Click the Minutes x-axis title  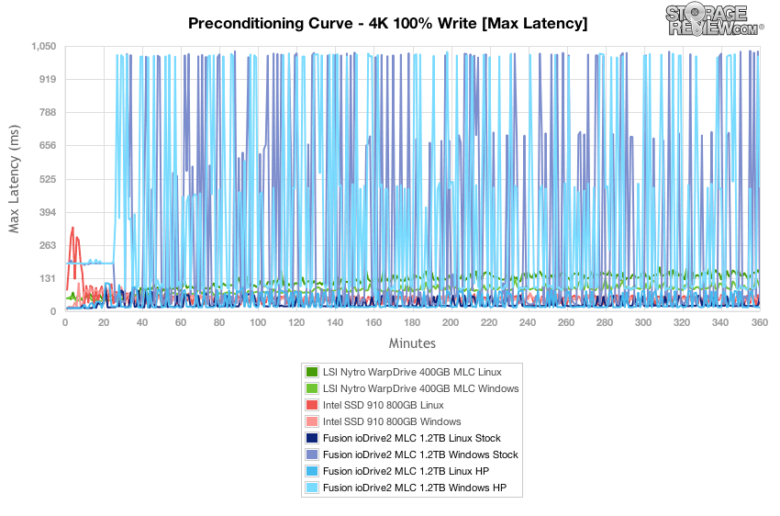point(412,343)
